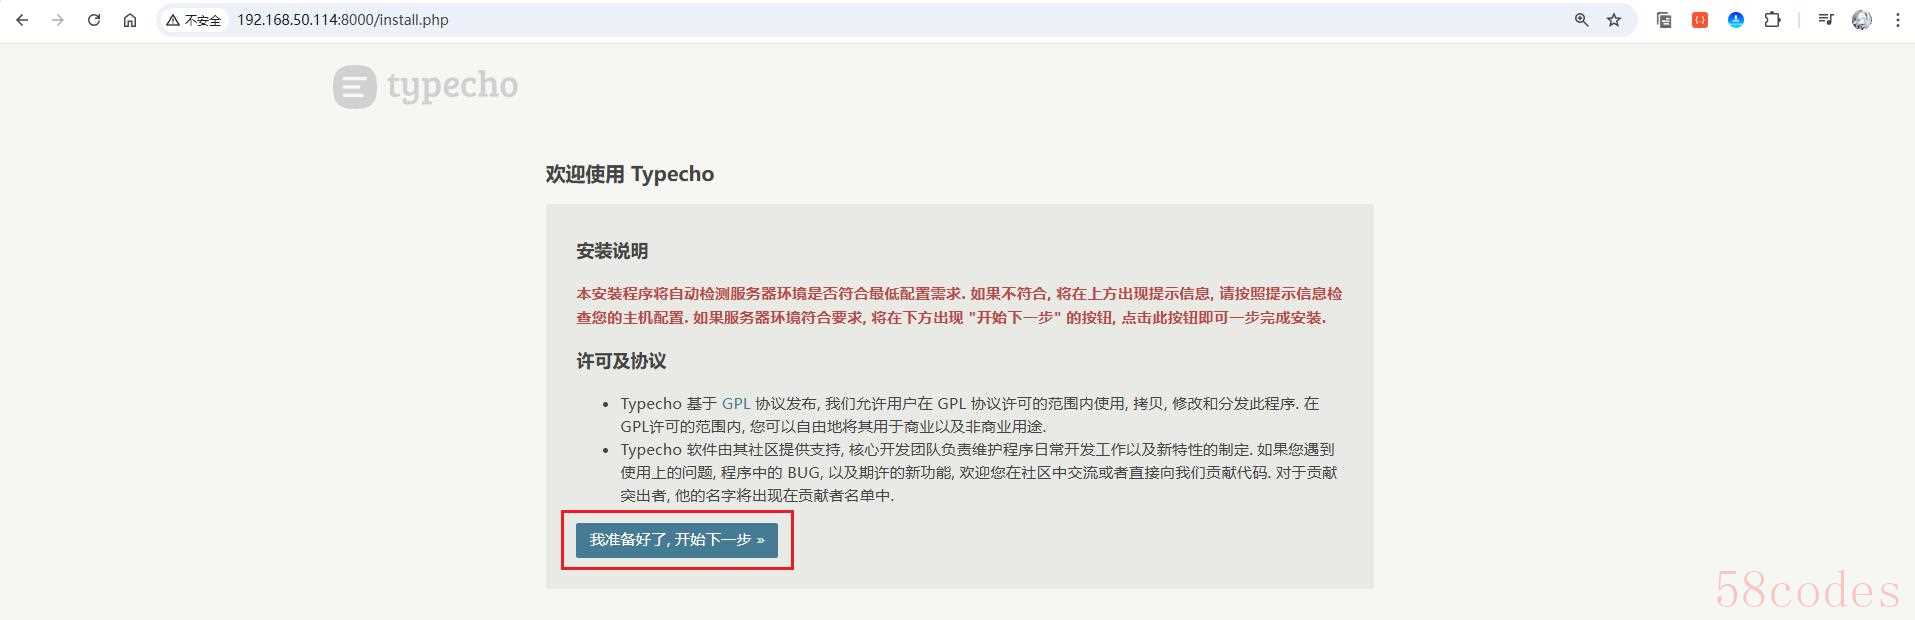Click 我准备好了, 开始下一步 button

tap(677, 540)
